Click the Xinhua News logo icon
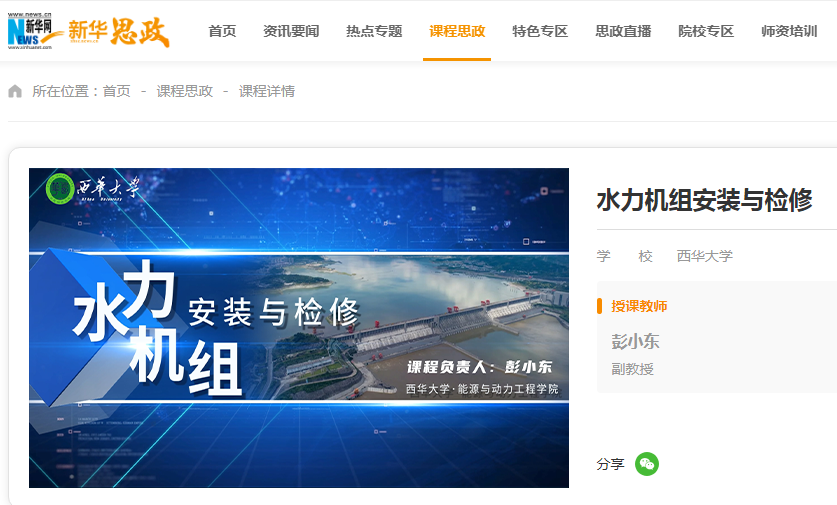This screenshot has height=505, width=837. (30, 31)
